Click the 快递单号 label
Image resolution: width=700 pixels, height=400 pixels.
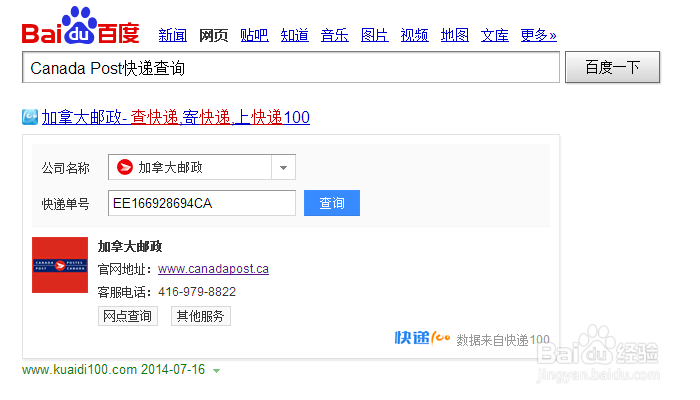tap(66, 204)
